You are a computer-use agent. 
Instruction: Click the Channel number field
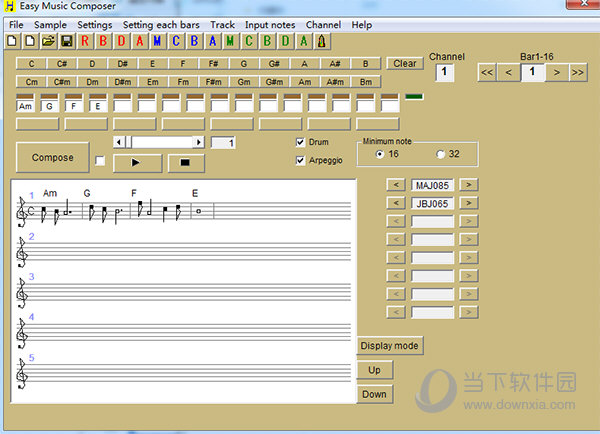click(x=444, y=72)
